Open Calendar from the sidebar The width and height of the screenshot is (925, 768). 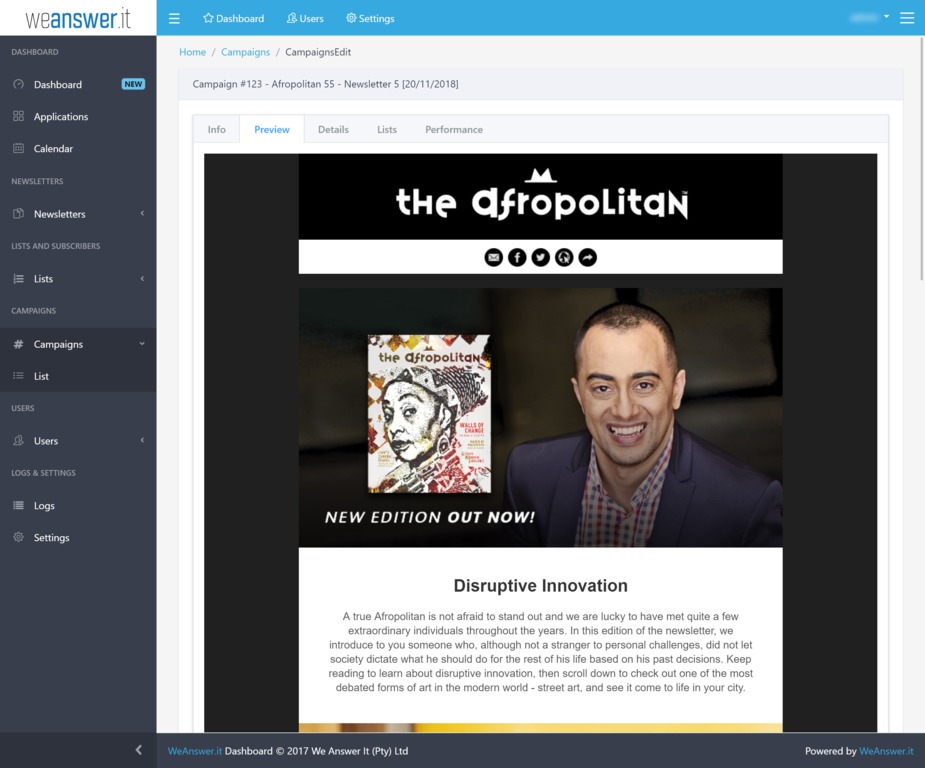coord(53,149)
